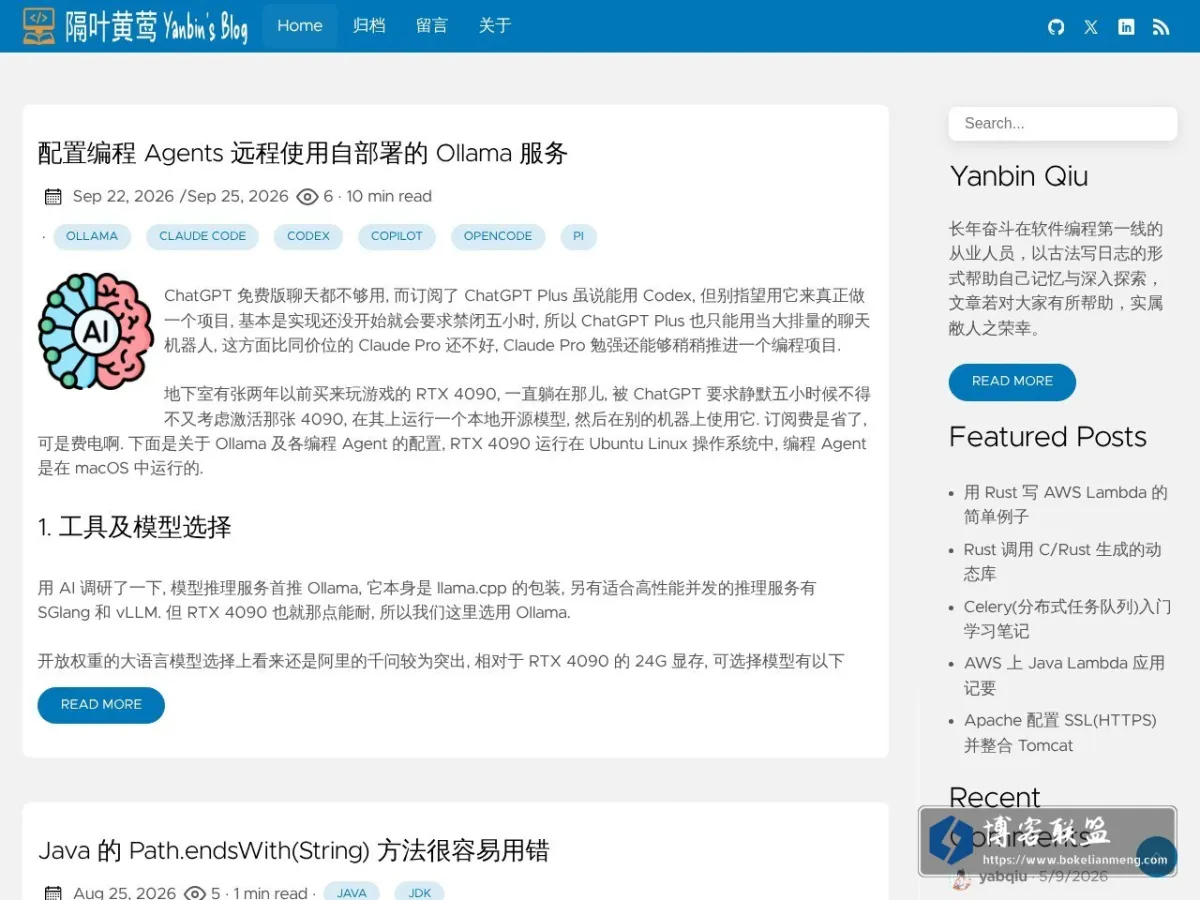Click READ MORE under Yanbin Qiu bio
1200x900 pixels.
[x=1012, y=382]
